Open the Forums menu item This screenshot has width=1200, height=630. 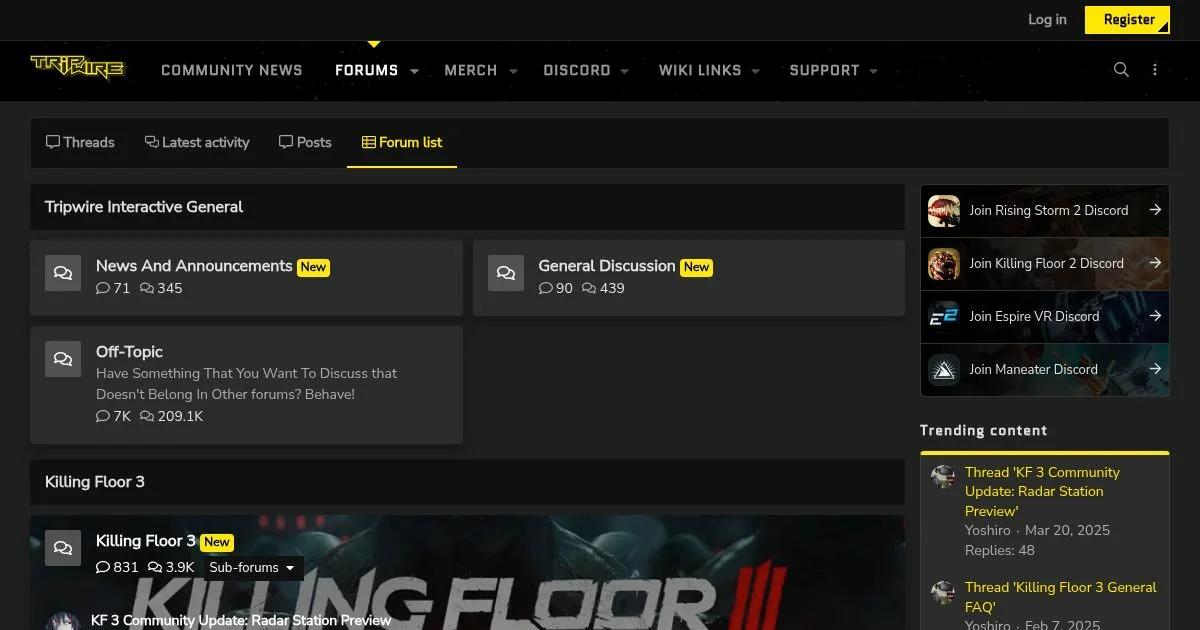click(x=366, y=70)
